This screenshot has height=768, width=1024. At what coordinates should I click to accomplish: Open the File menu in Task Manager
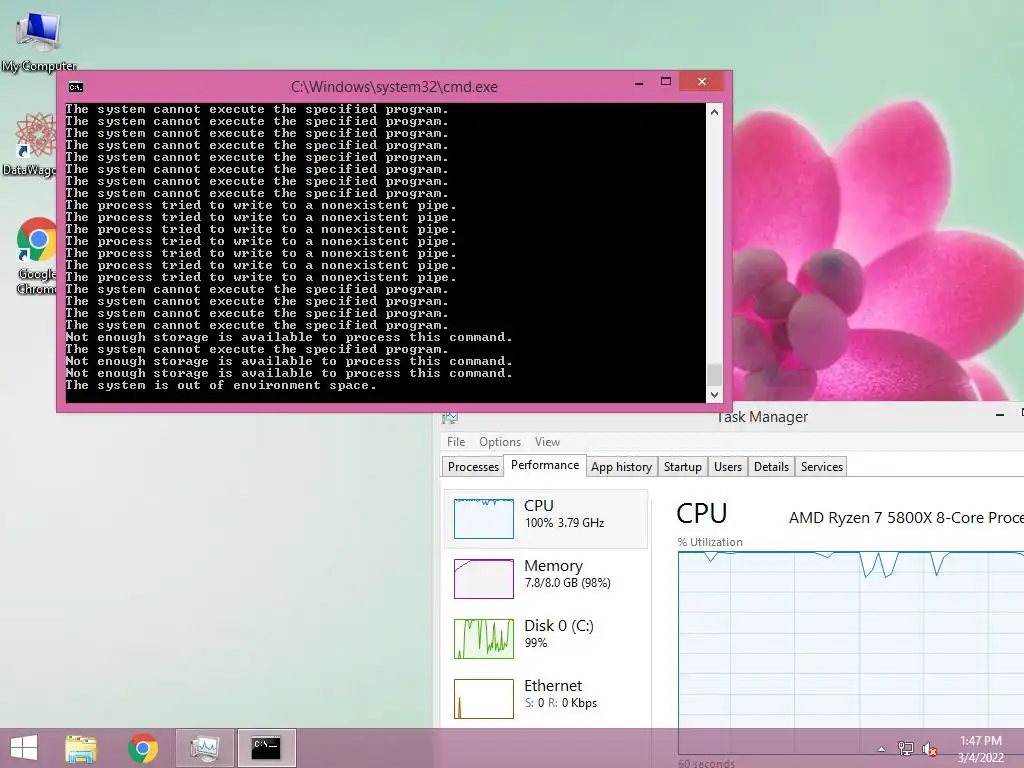coord(456,442)
